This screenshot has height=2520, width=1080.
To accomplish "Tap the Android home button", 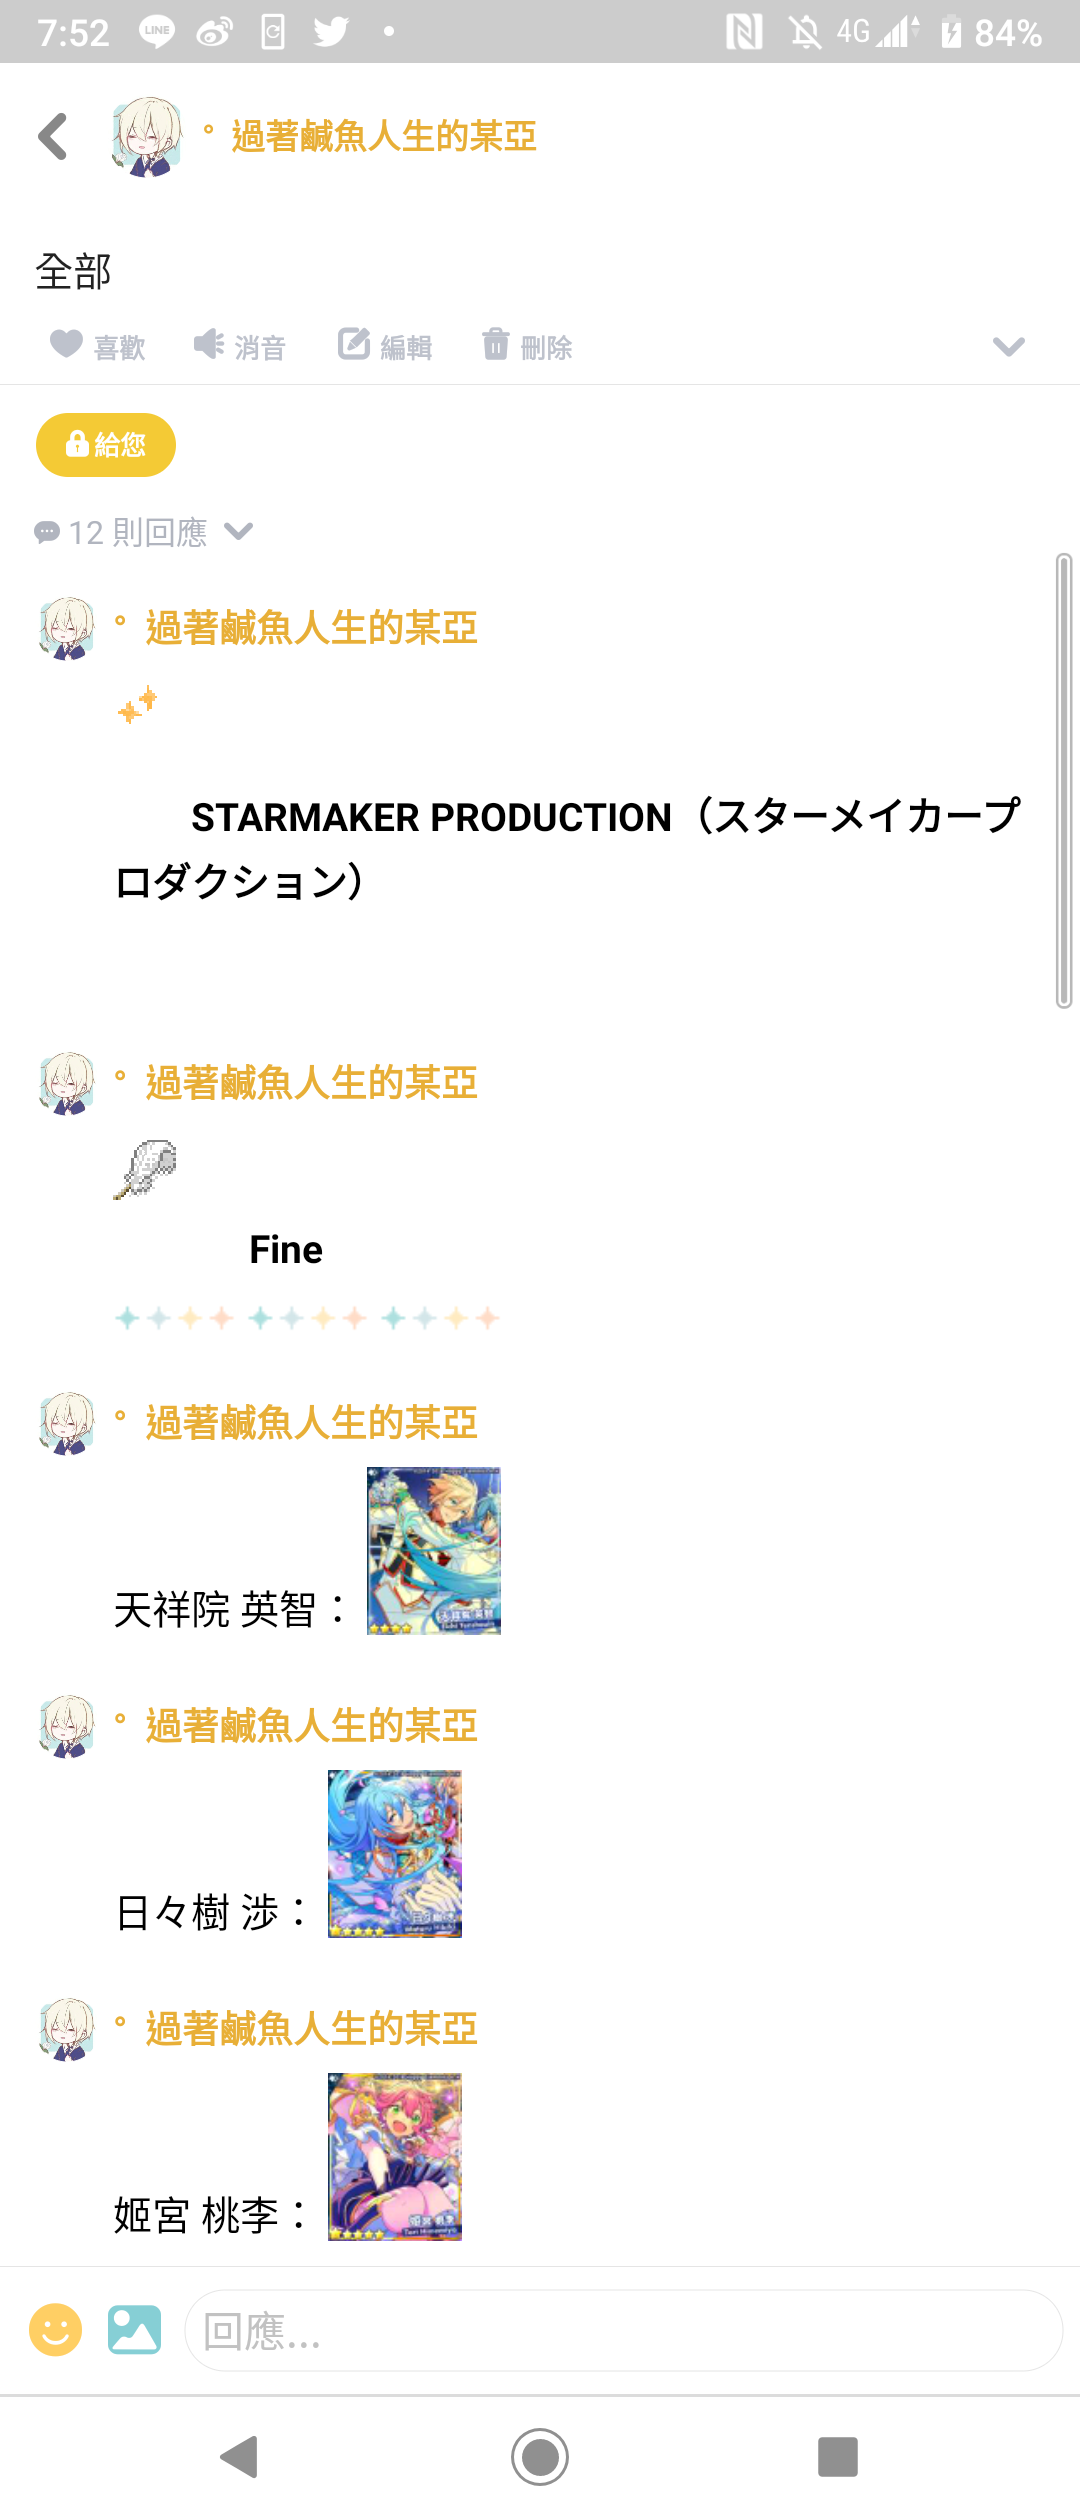I will pos(540,2457).
